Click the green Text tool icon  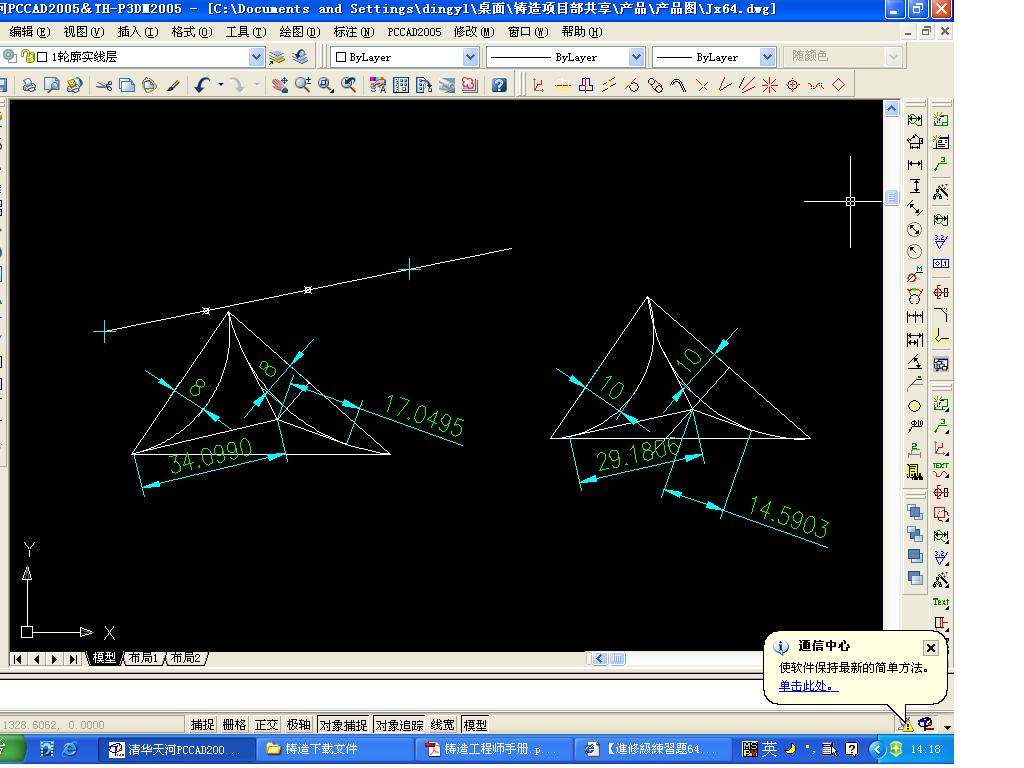pos(940,602)
